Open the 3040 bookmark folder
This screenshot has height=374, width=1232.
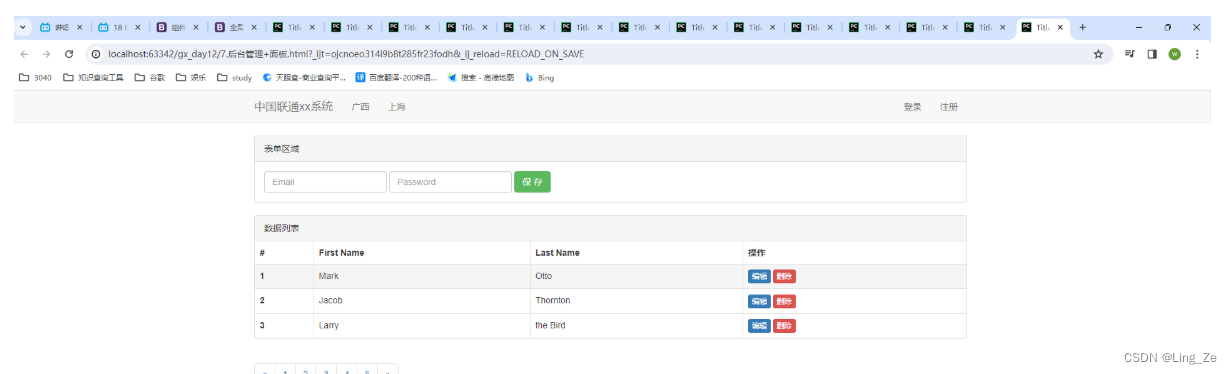(x=35, y=77)
